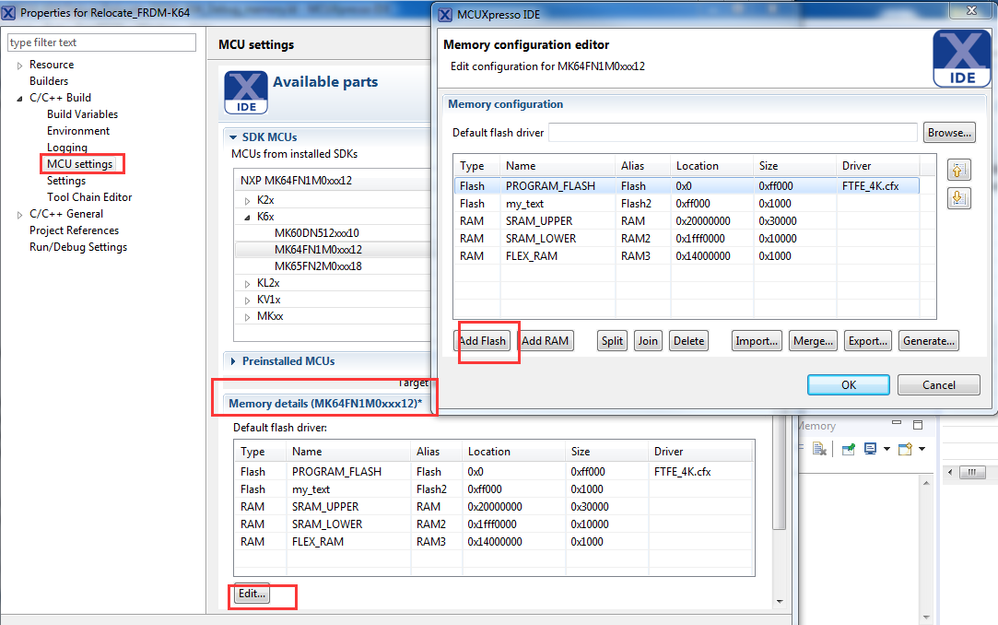
Task: Click the properties page vertical scrollbar
Action: (779, 472)
